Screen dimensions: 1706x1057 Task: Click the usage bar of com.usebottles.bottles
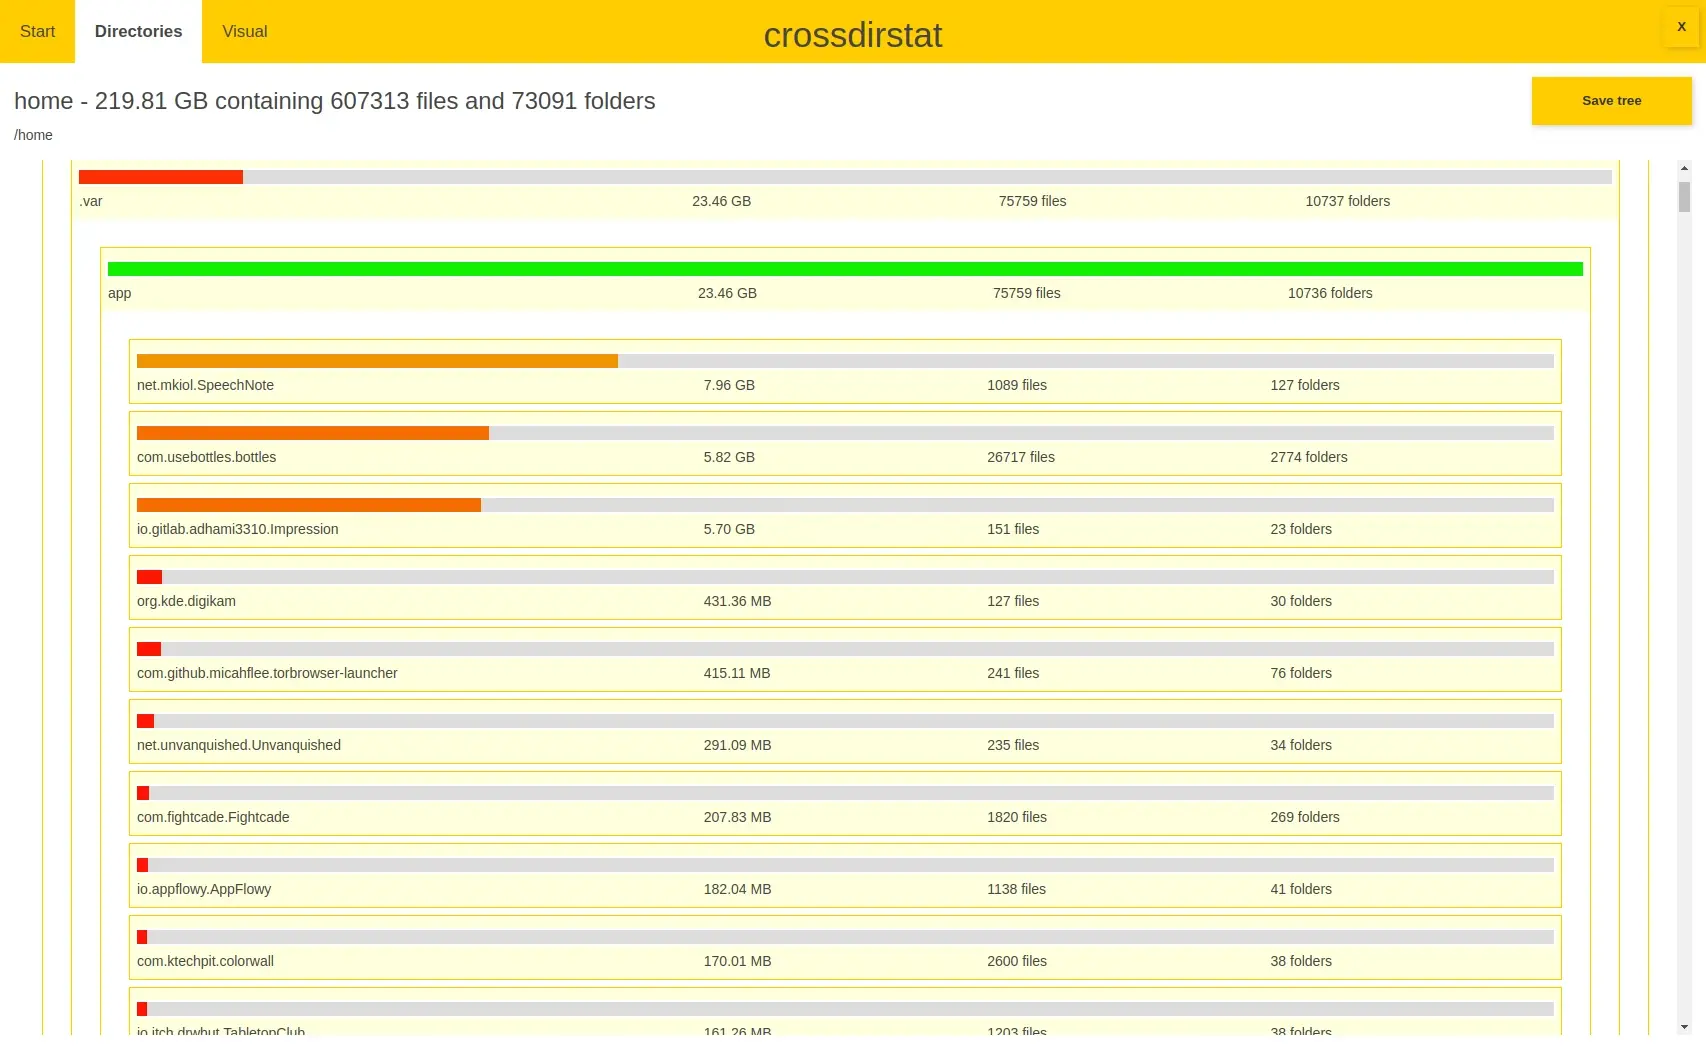pyautogui.click(x=313, y=433)
